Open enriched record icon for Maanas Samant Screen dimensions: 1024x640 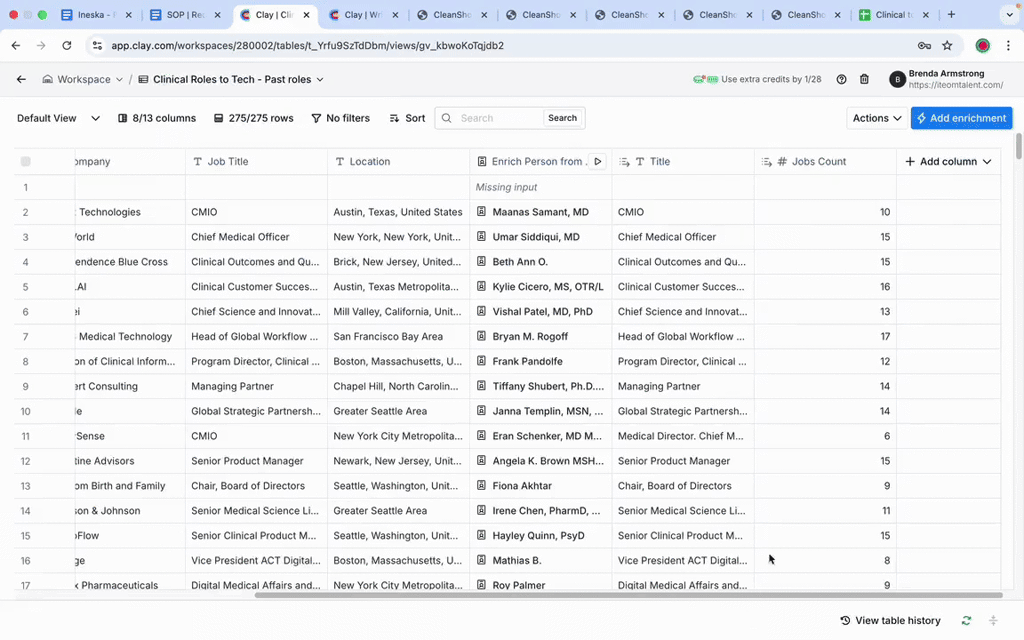click(x=481, y=212)
